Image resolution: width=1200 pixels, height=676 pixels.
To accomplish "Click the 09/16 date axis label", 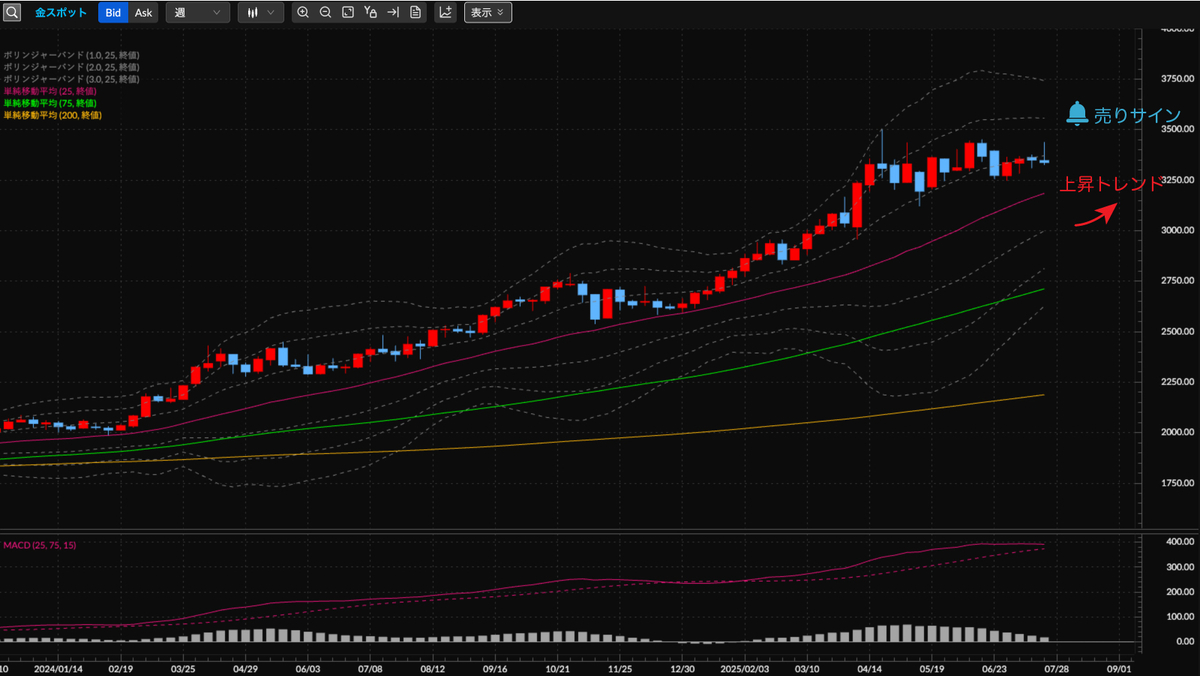I will click(x=495, y=667).
